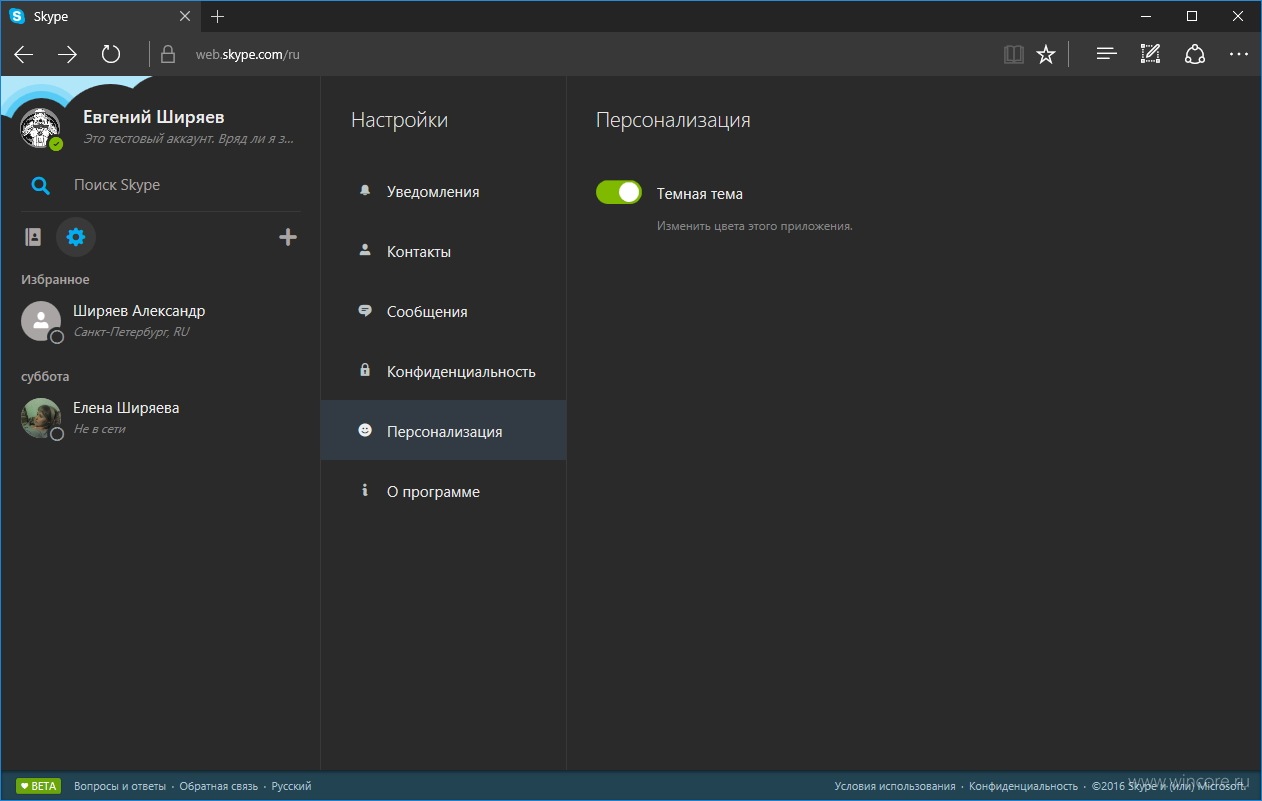Click the info icon beside О программе
The width and height of the screenshot is (1262, 801).
coord(365,490)
